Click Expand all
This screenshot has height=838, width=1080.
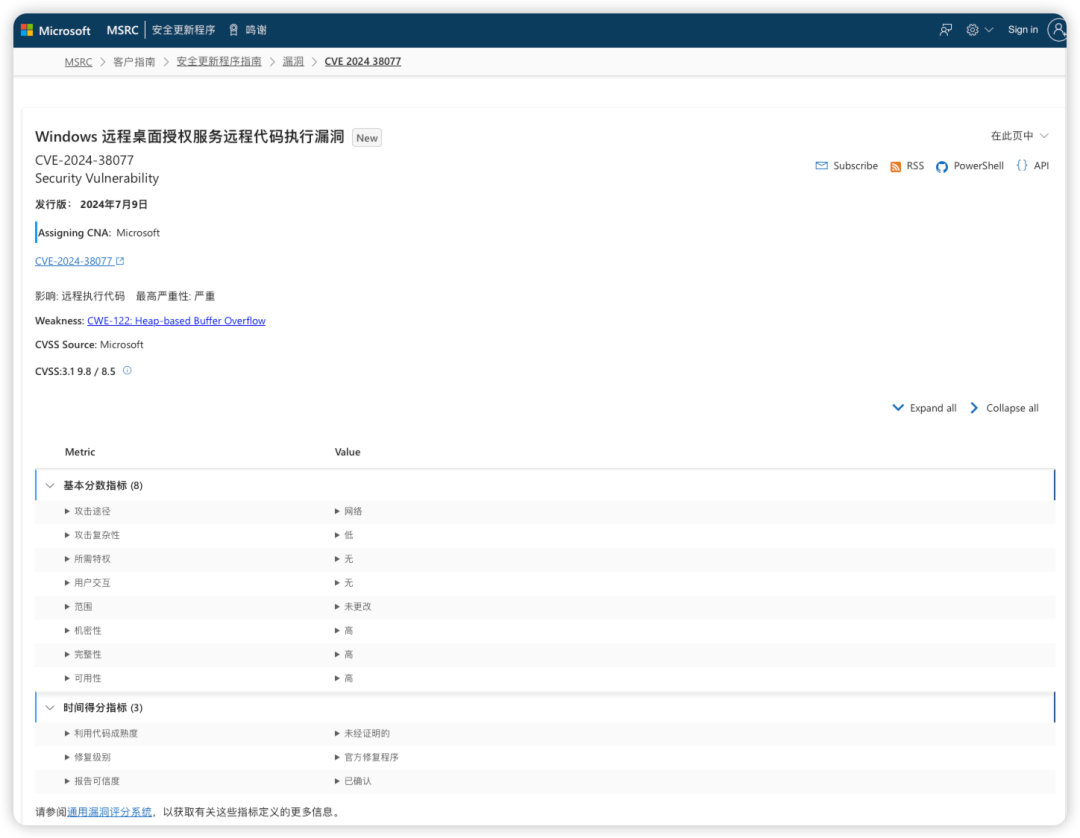(x=924, y=408)
